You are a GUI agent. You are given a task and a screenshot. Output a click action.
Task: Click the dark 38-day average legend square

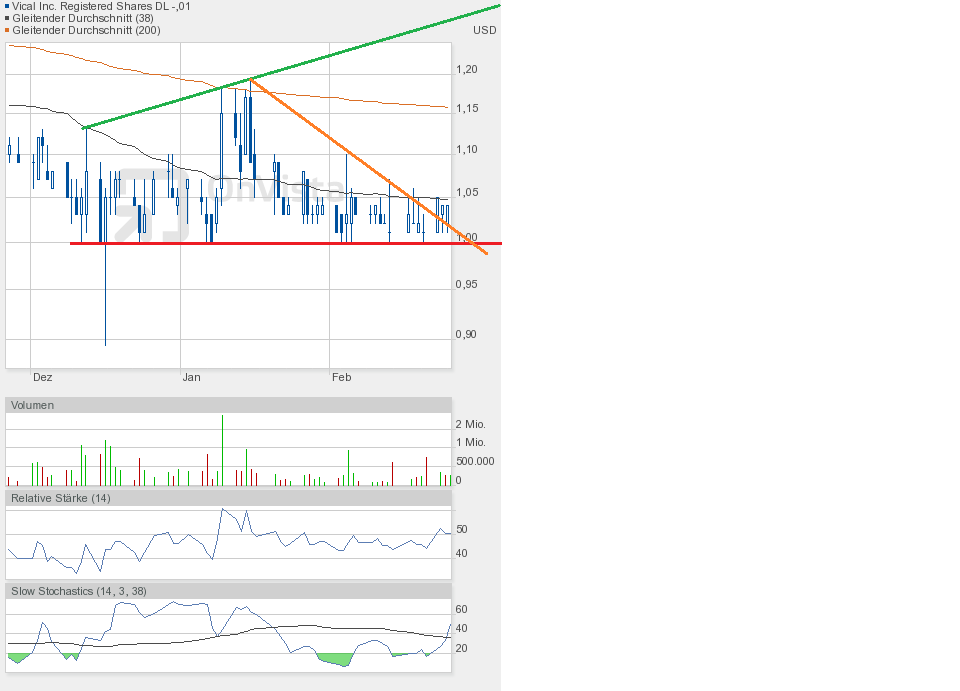click(x=8, y=18)
